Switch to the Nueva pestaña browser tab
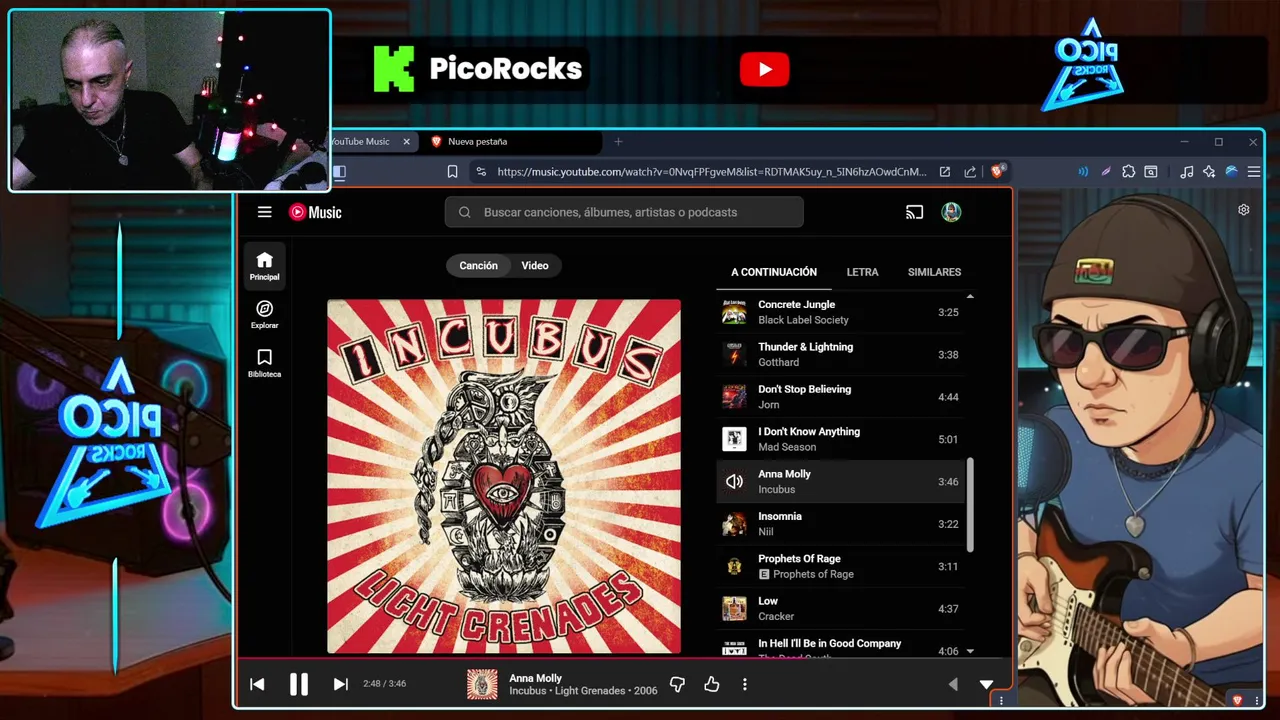This screenshot has width=1280, height=720. tap(513, 142)
